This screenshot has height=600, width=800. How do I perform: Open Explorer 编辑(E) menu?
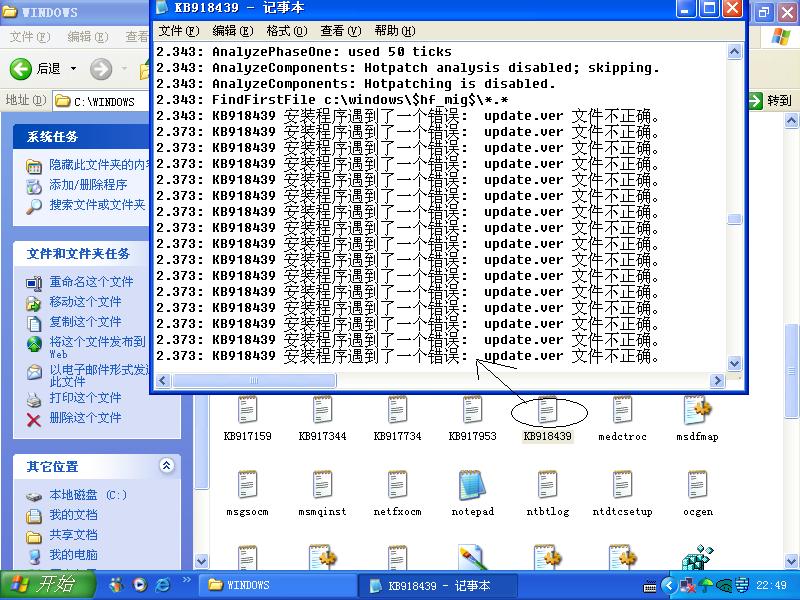pyautogui.click(x=88, y=37)
